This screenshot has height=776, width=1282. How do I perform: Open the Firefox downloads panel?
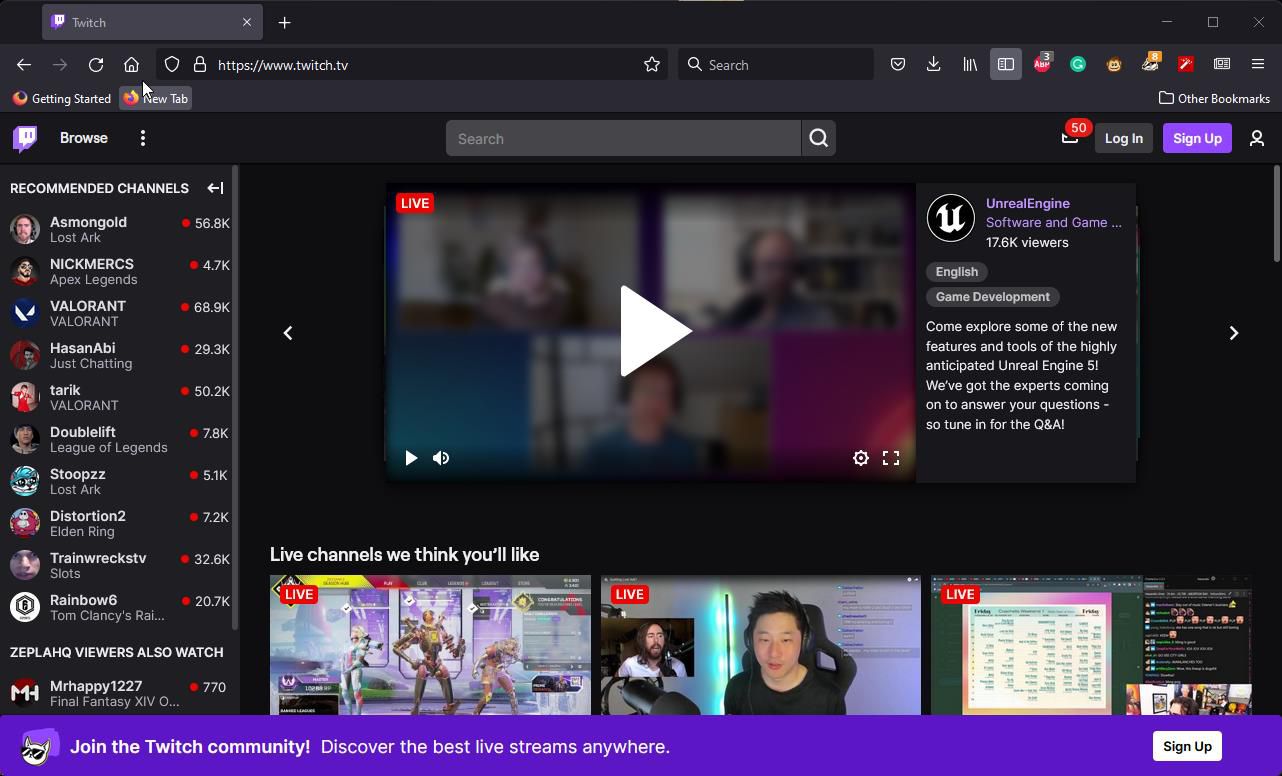(x=933, y=64)
